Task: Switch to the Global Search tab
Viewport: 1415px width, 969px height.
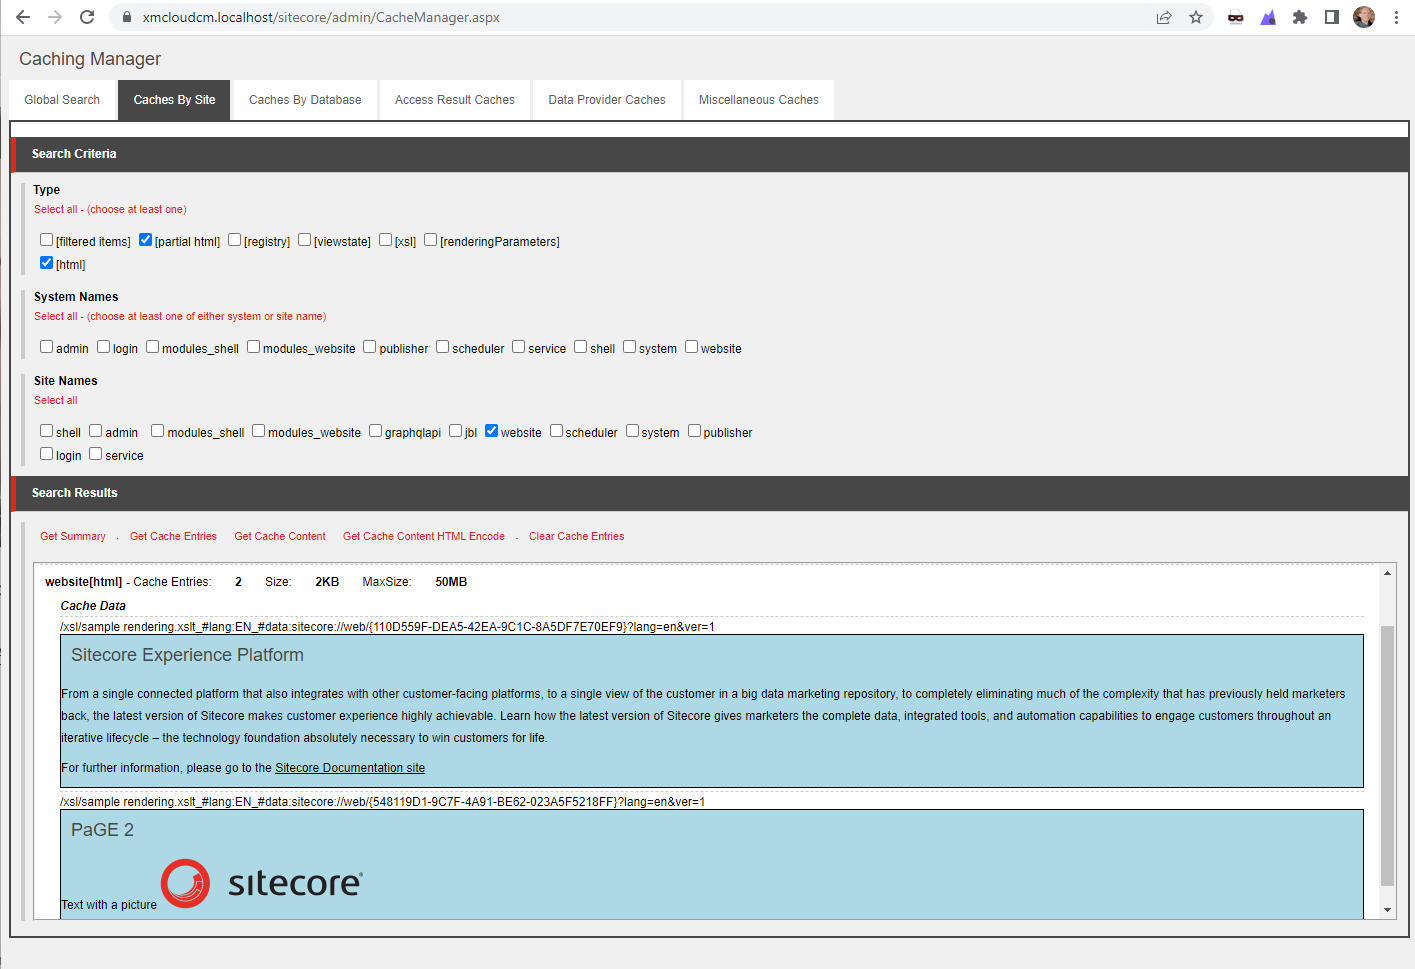Action: [62, 100]
